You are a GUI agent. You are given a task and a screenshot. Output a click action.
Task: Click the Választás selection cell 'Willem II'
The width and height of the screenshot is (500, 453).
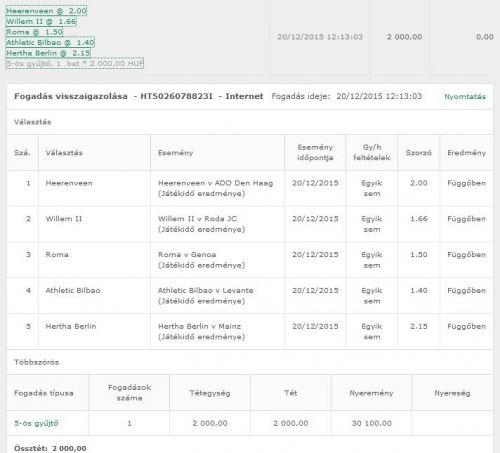point(64,219)
